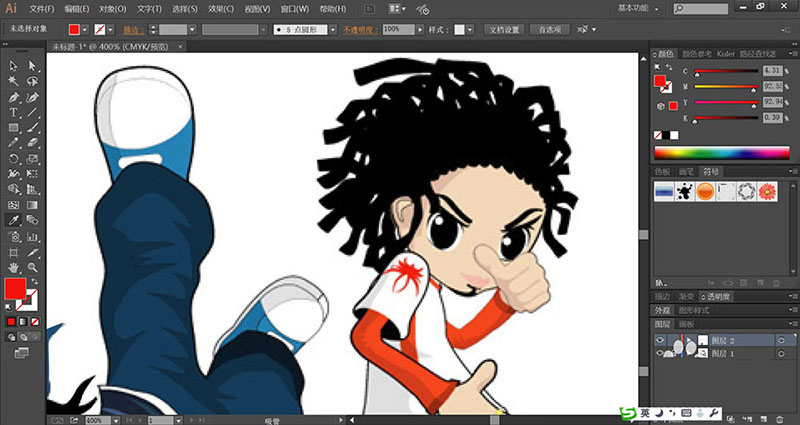Open the 编辑(E) menu
Viewport: 800px width, 425px height.
pos(77,9)
